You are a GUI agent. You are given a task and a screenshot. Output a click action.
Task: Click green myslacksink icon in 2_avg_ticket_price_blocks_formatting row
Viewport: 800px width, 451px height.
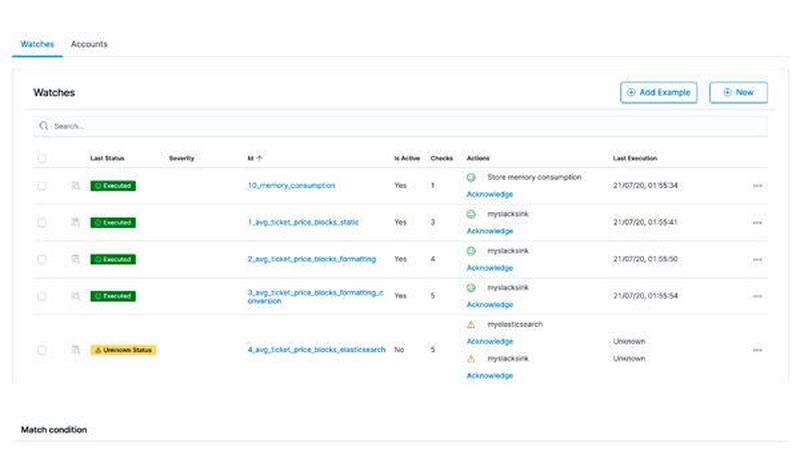coord(471,251)
